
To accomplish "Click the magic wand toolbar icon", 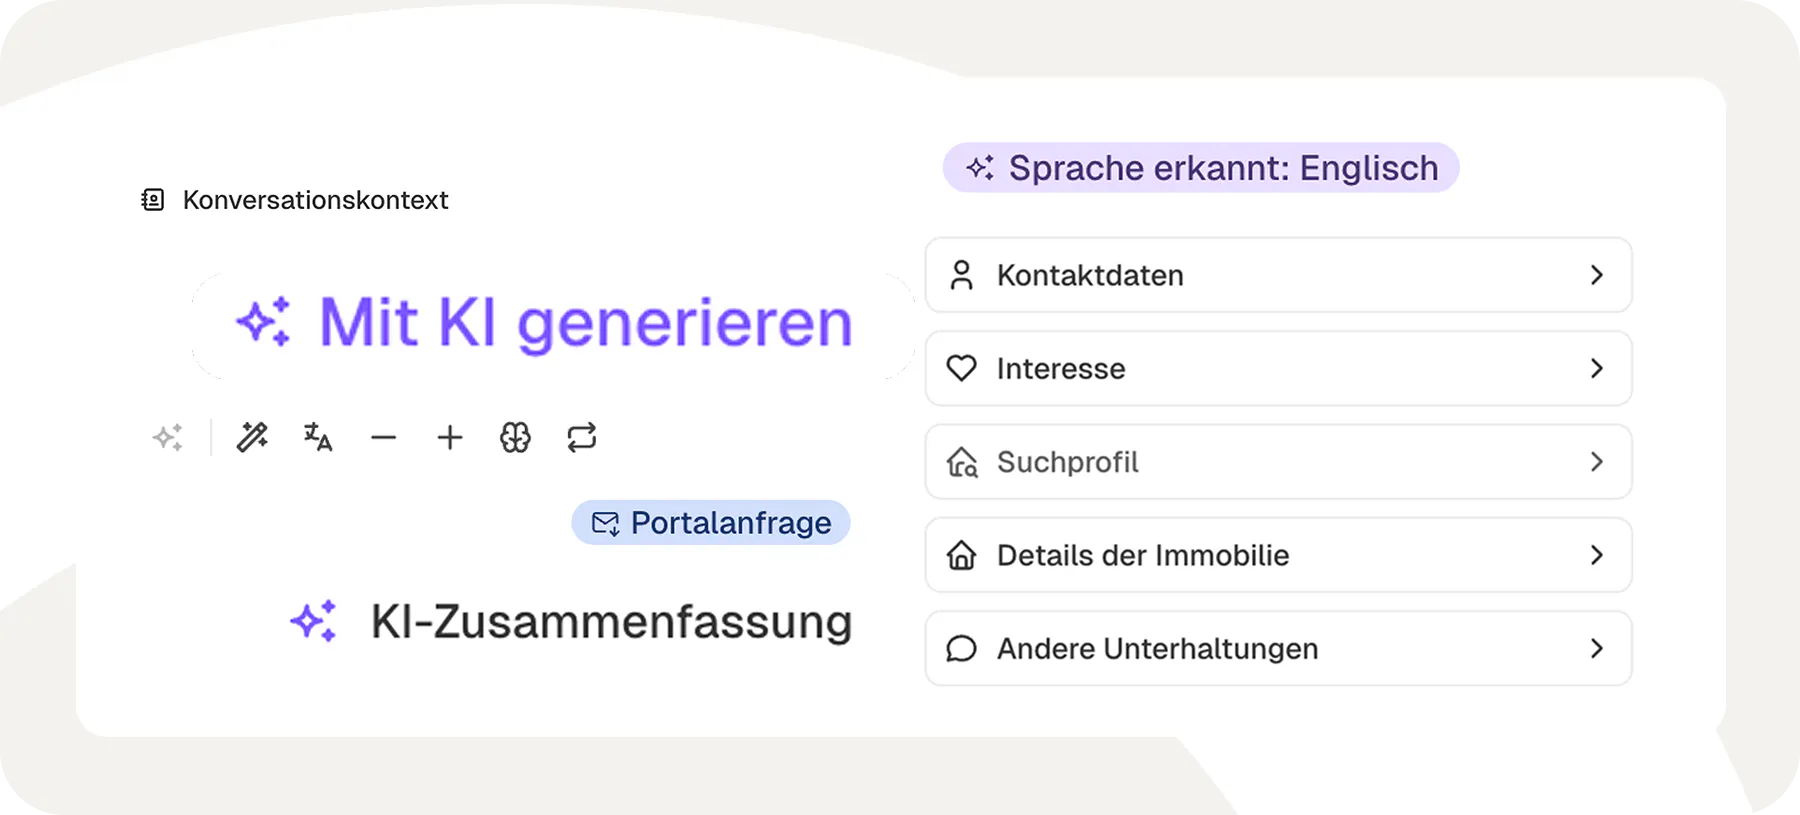I will pos(252,437).
